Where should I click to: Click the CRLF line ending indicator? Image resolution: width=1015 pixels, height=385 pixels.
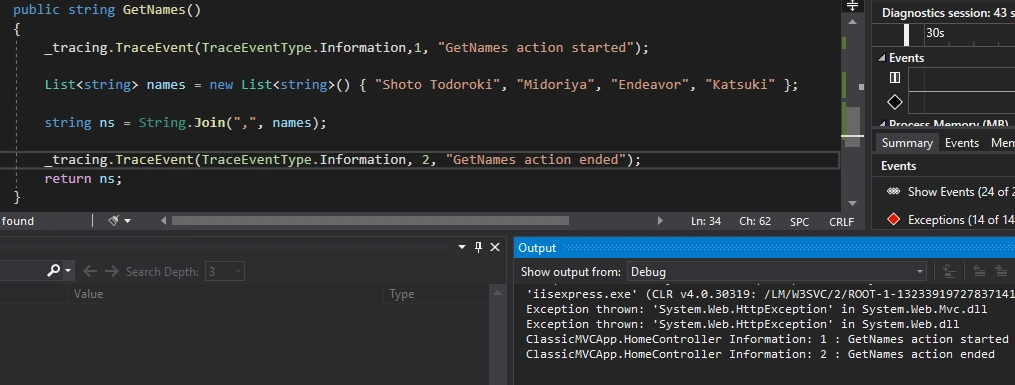coord(842,221)
